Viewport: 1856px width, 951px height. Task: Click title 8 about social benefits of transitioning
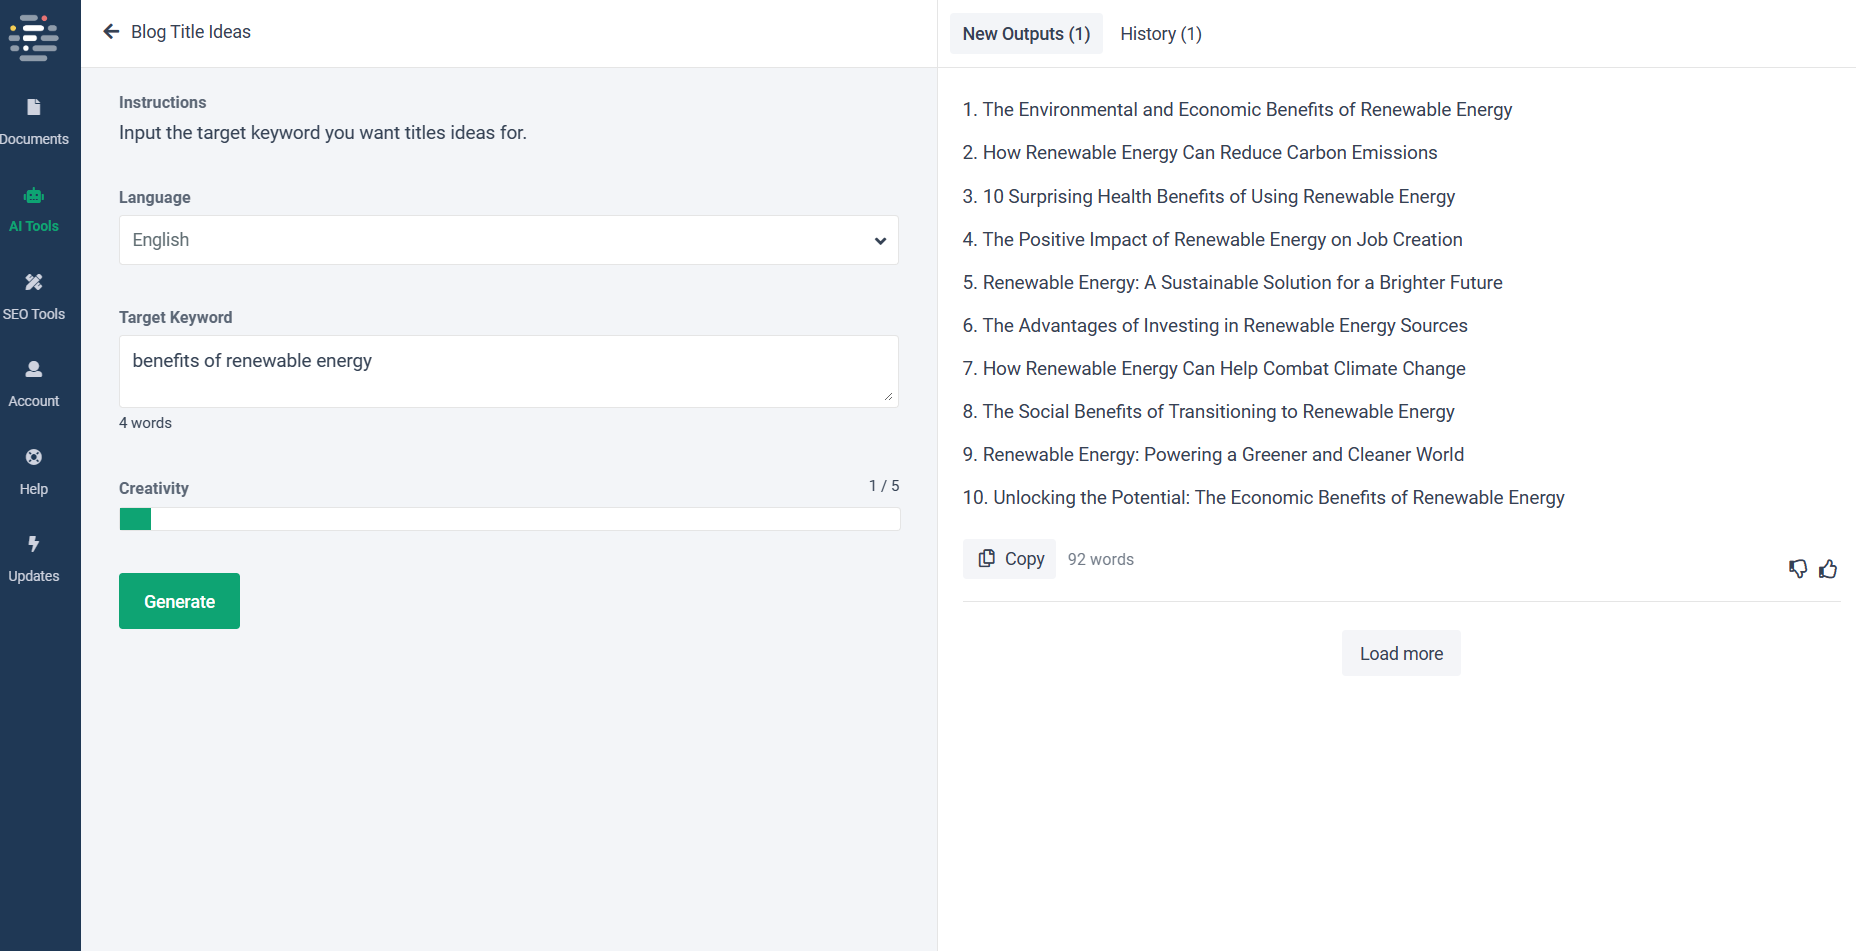1209,411
